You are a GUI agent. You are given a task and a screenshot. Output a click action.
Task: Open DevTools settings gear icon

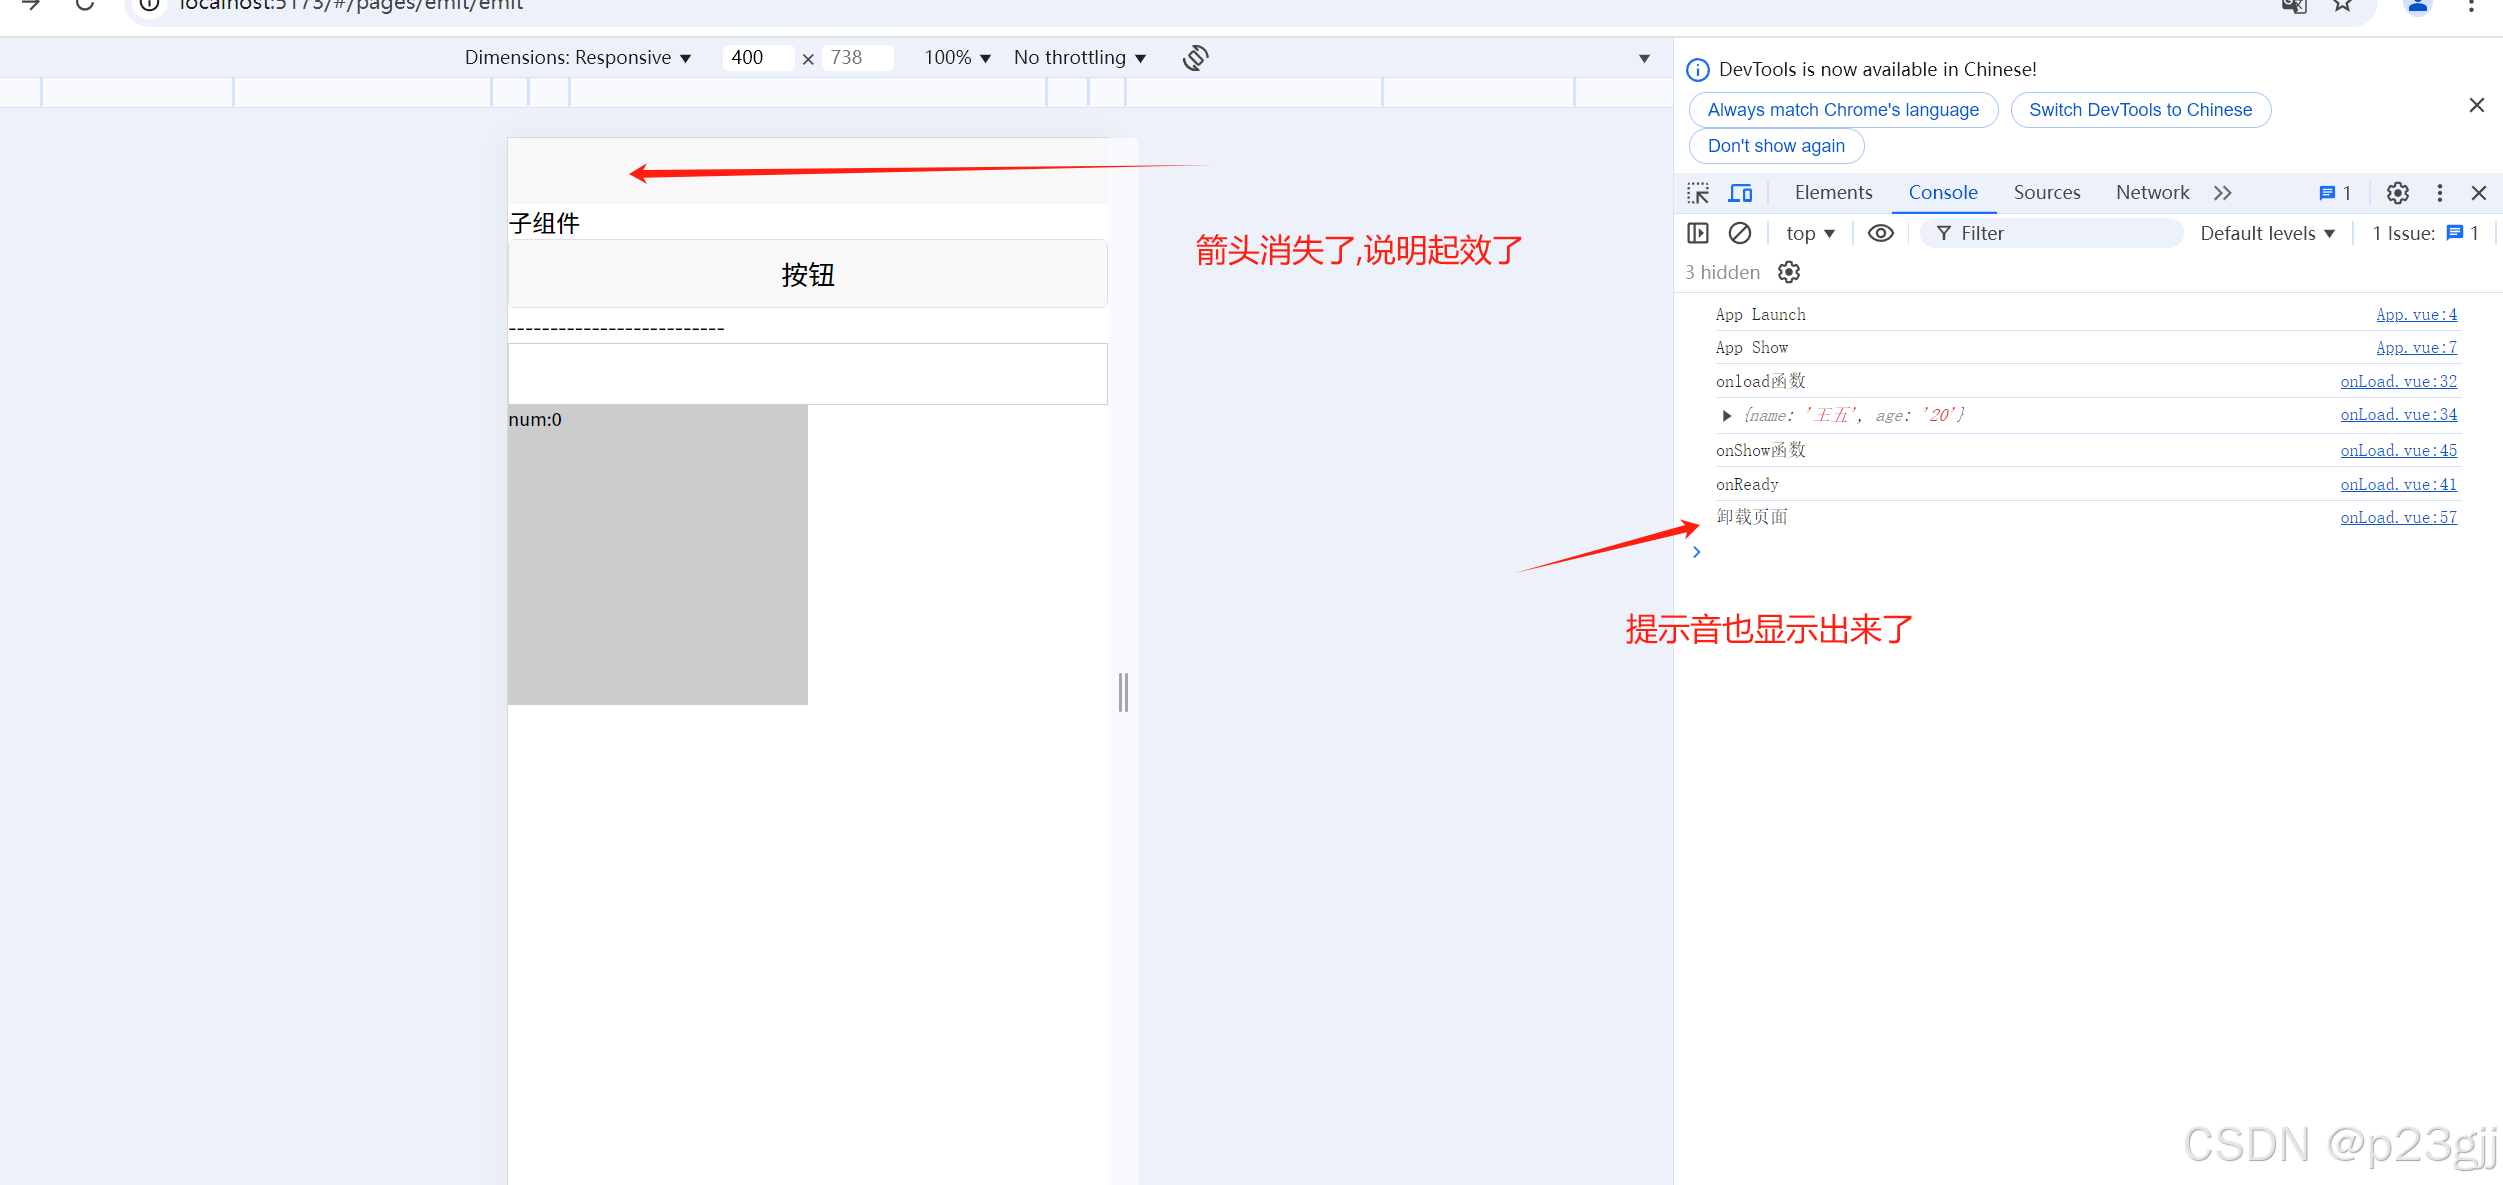pyautogui.click(x=2398, y=193)
